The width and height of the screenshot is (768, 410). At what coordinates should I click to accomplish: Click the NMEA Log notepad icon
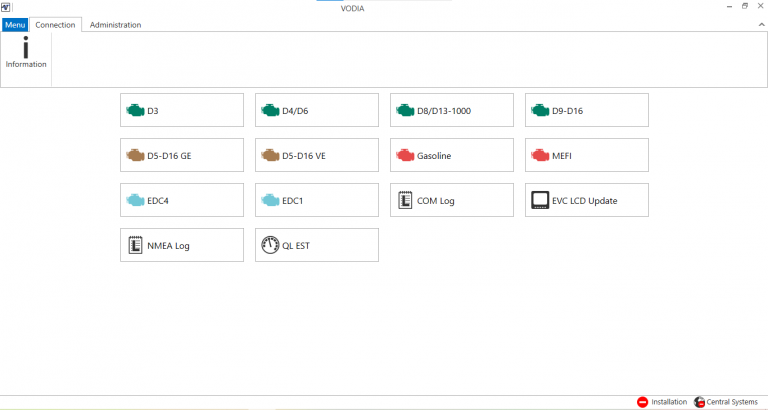(x=135, y=245)
